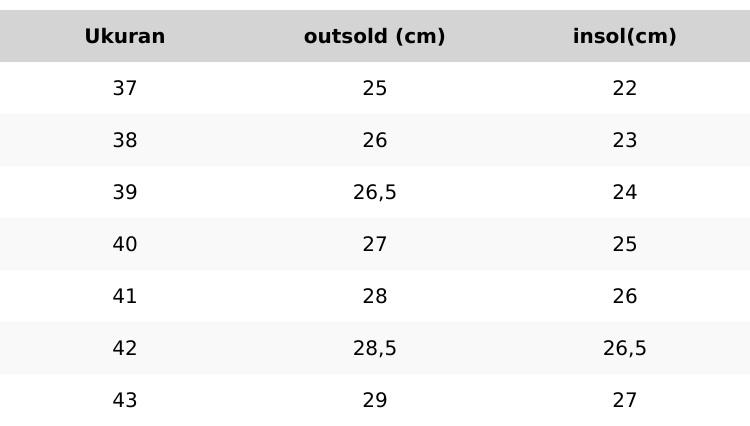Click outsold value 27 for size 40
This screenshot has height=426, width=750.
coord(375,245)
